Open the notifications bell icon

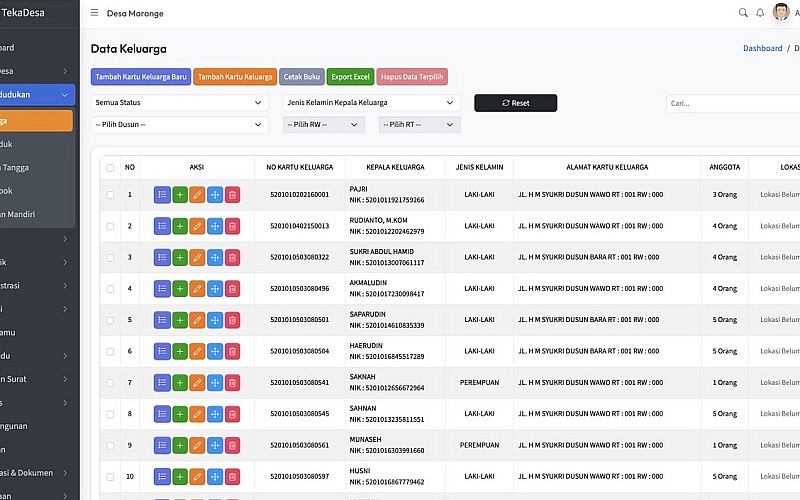(x=760, y=13)
